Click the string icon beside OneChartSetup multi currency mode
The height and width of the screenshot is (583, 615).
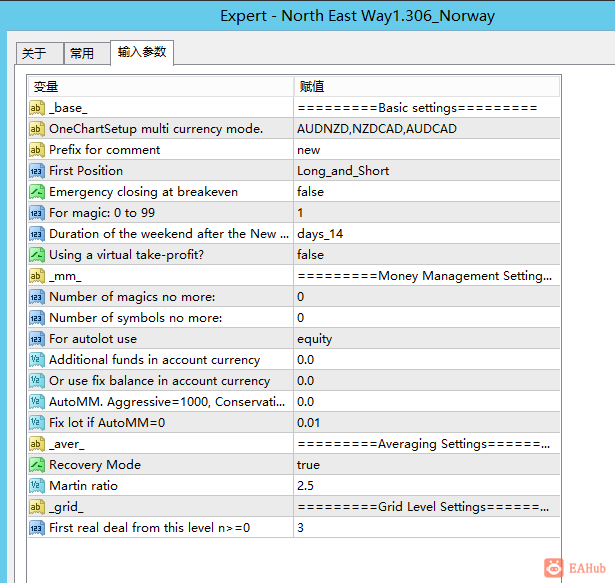[x=37, y=129]
